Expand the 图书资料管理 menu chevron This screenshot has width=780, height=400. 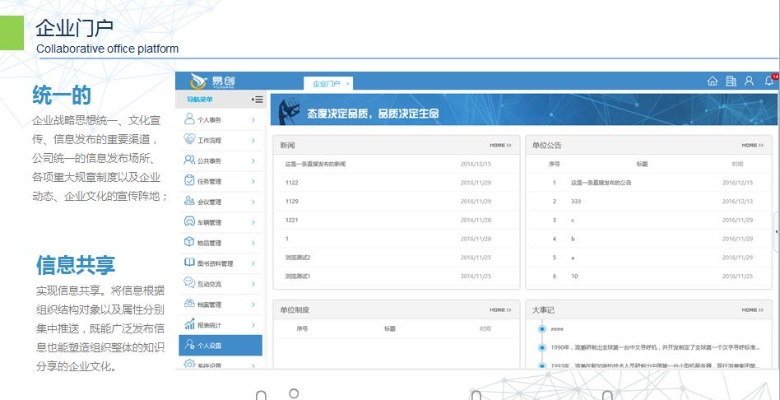pyautogui.click(x=253, y=263)
